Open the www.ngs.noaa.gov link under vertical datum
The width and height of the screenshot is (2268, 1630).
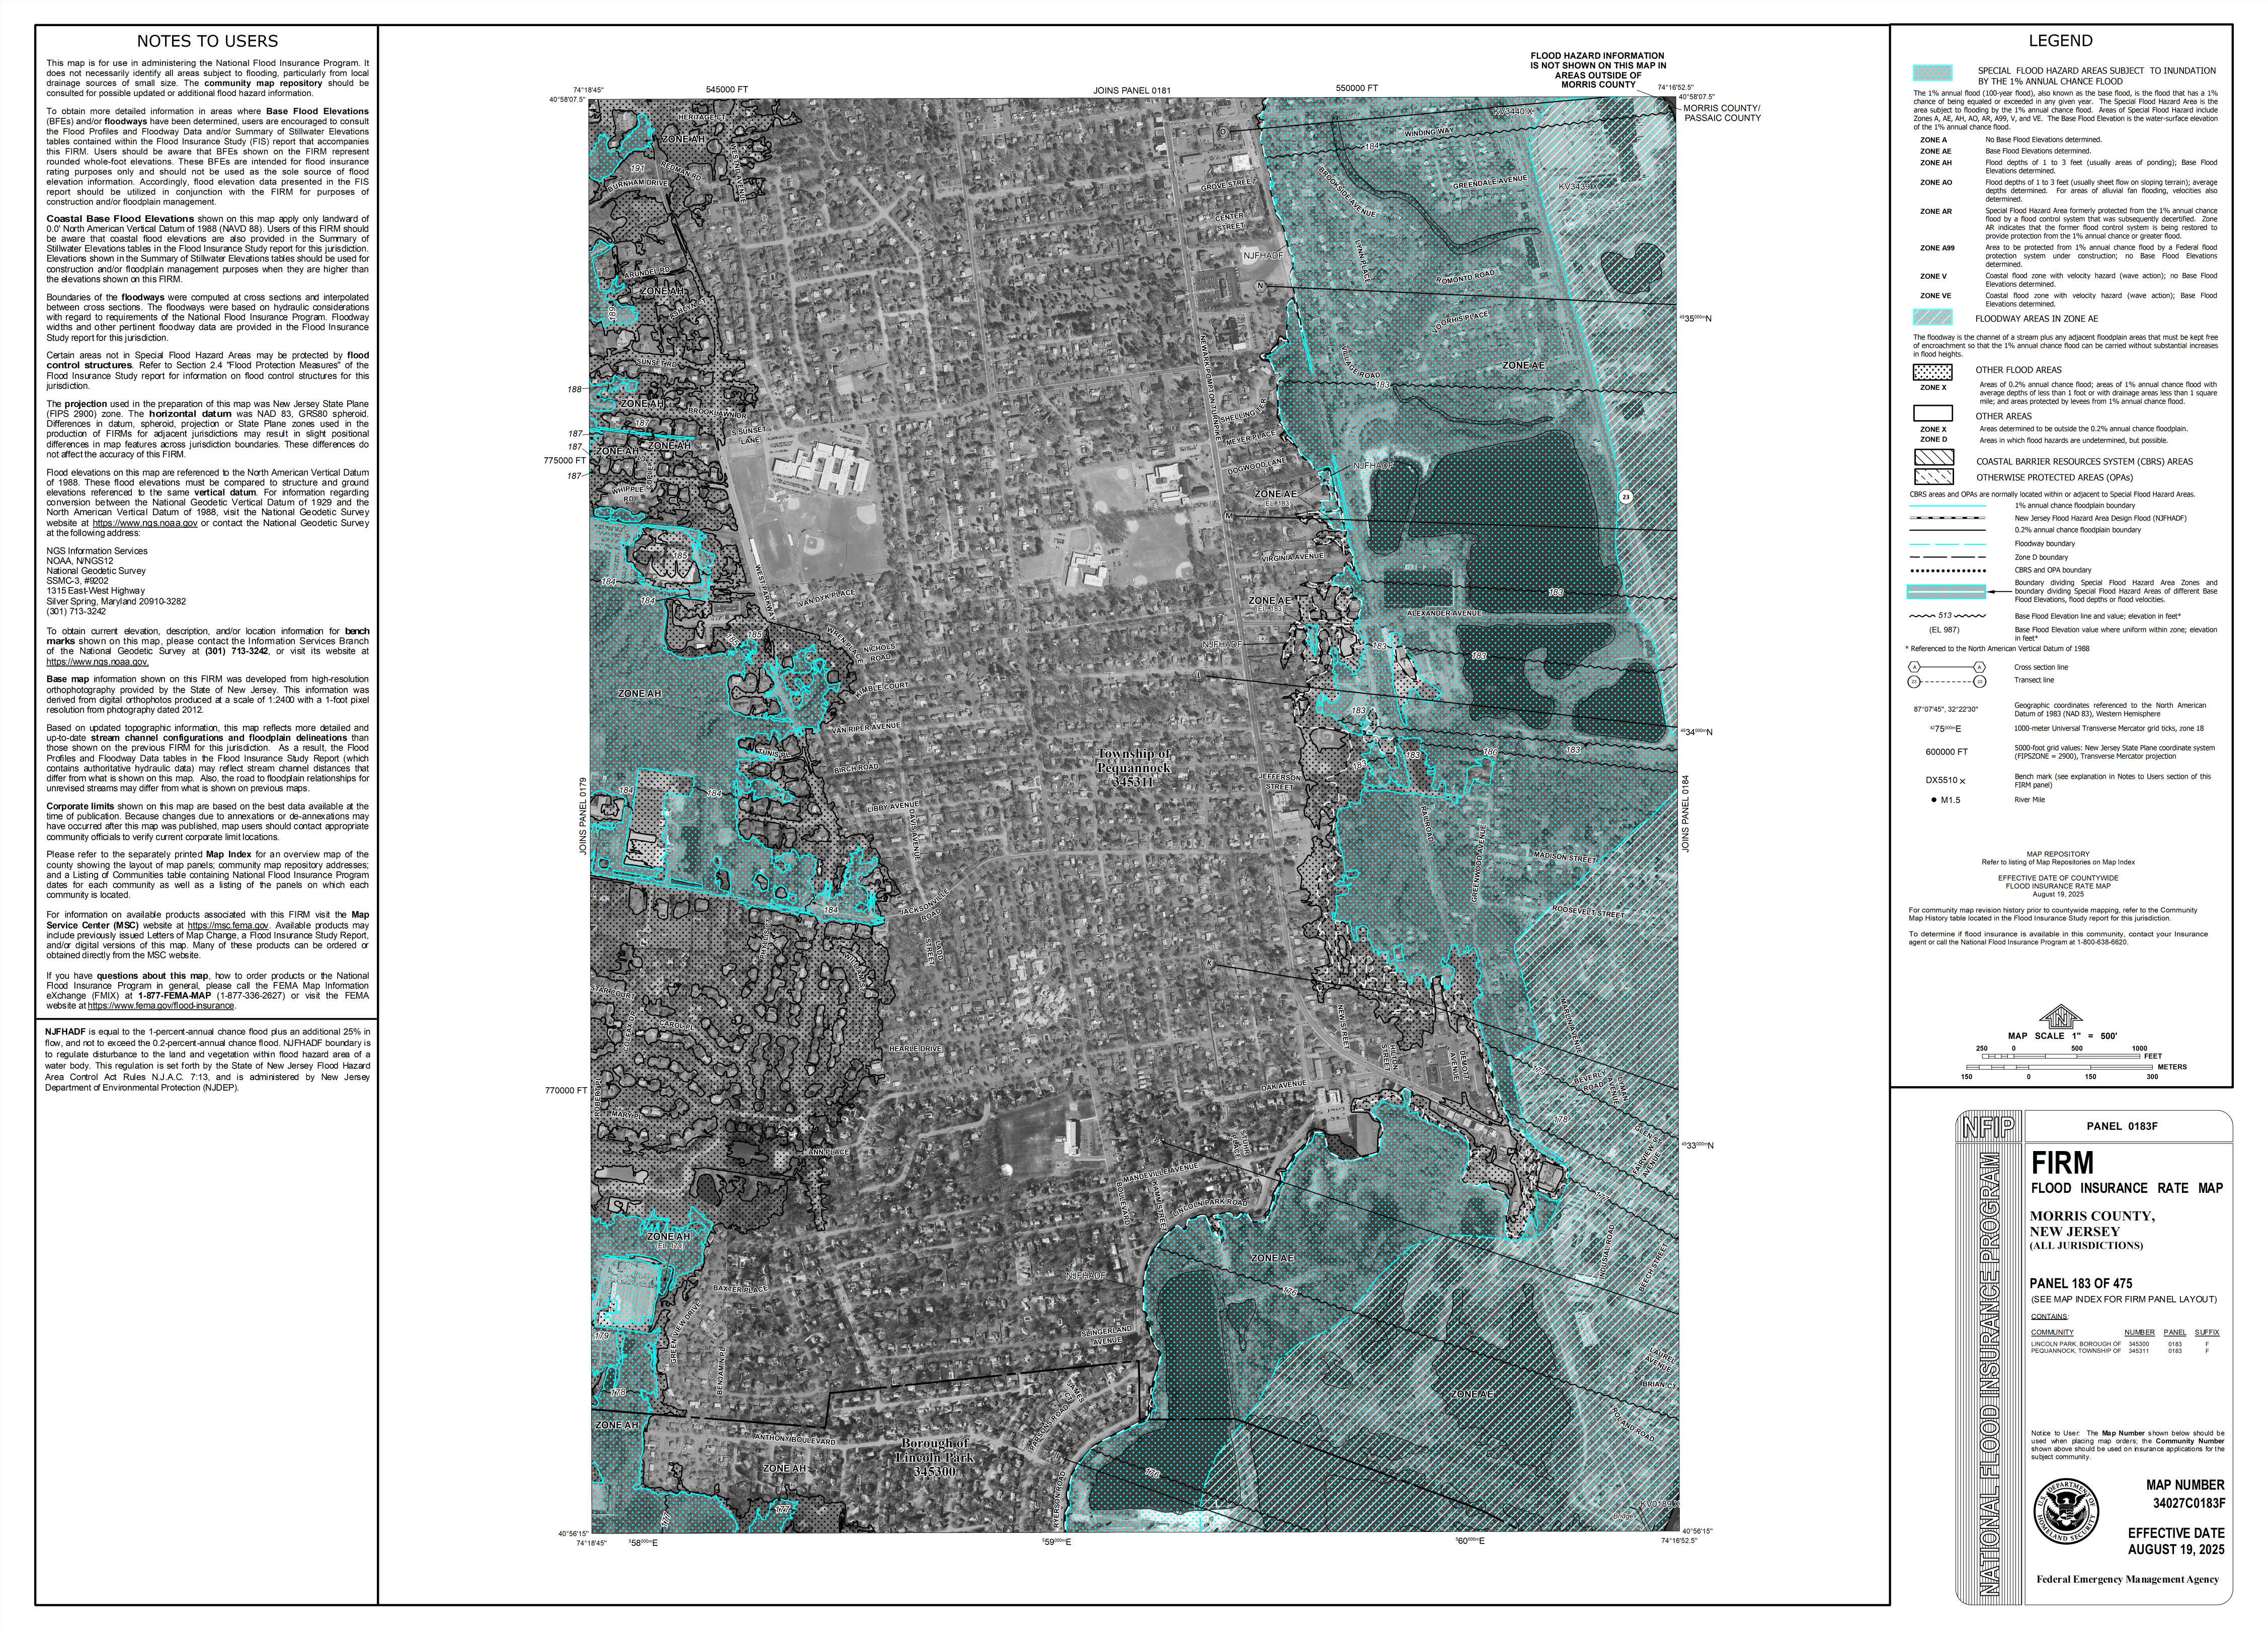point(145,523)
